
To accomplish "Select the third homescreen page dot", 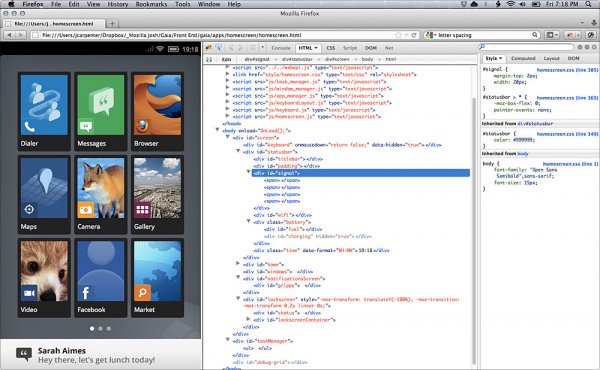I will [x=109, y=328].
